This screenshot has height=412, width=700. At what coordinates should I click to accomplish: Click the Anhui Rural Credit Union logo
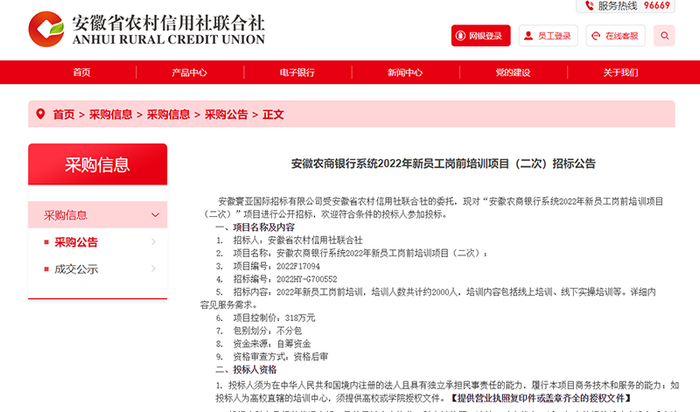(147, 29)
